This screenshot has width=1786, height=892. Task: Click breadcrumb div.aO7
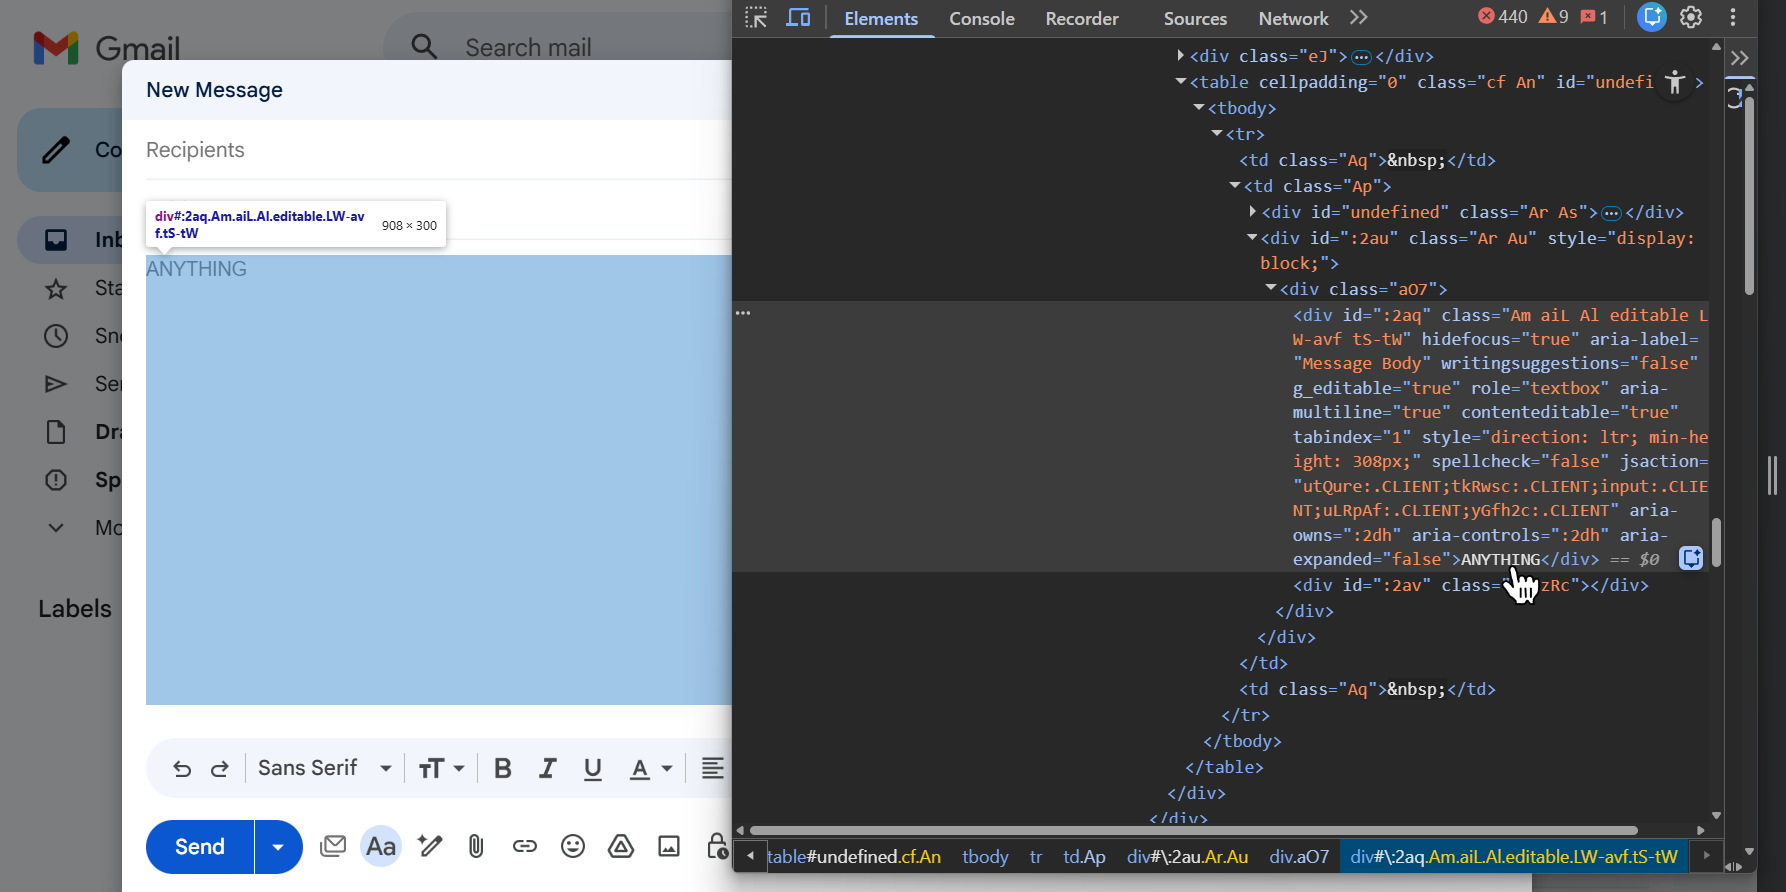(1299, 857)
